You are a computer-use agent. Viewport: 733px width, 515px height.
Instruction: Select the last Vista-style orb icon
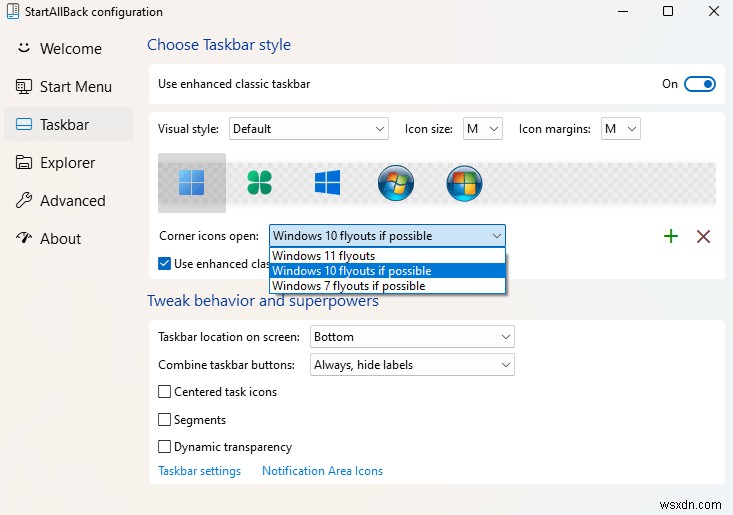(464, 182)
